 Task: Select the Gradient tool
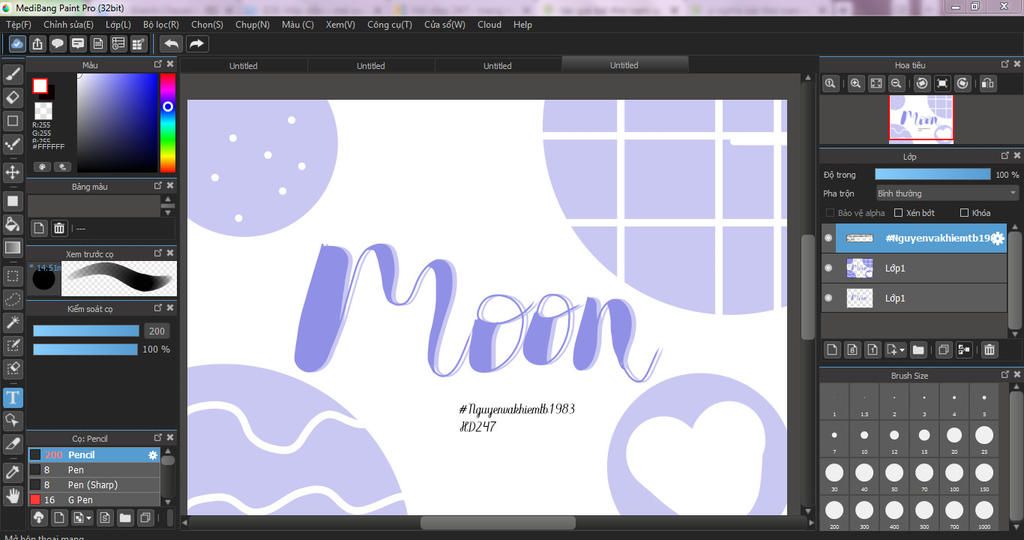pos(12,247)
